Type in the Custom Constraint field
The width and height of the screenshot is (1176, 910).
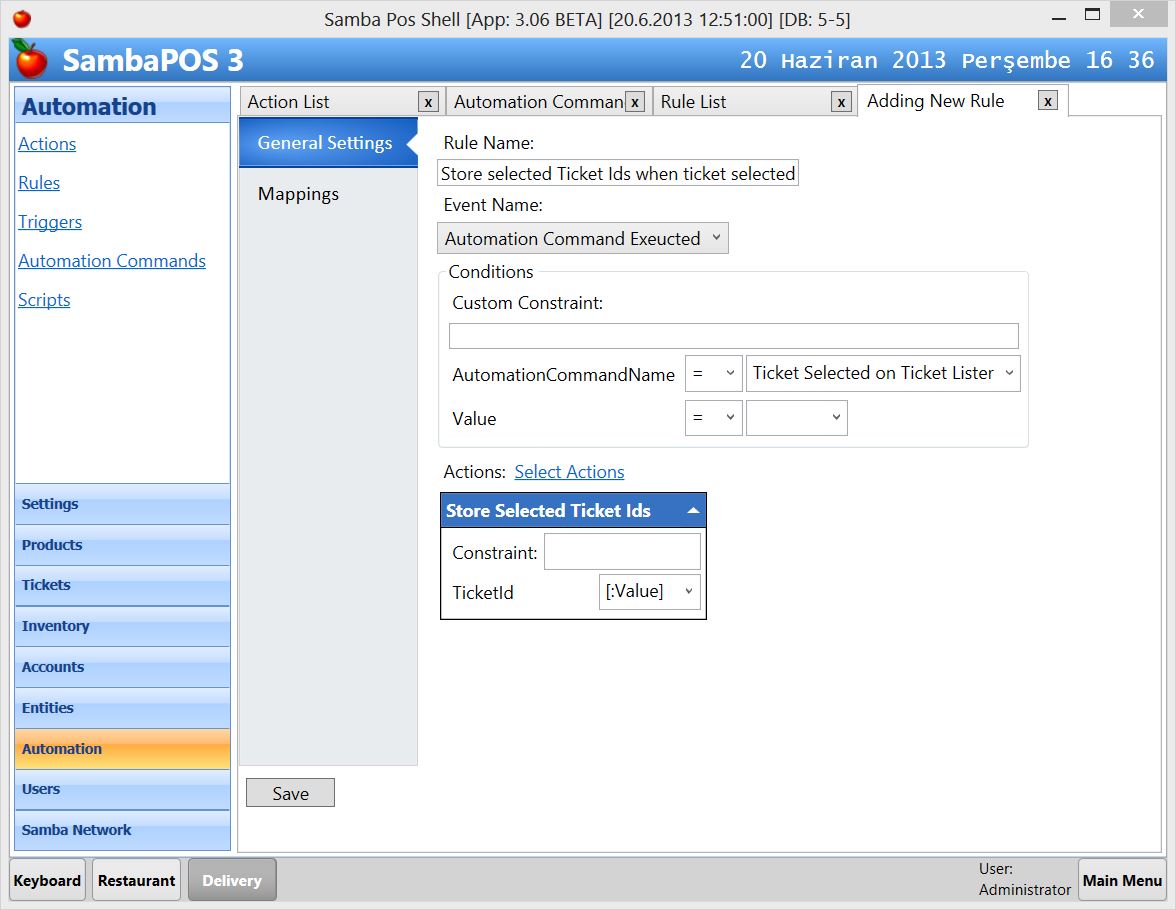pos(733,335)
